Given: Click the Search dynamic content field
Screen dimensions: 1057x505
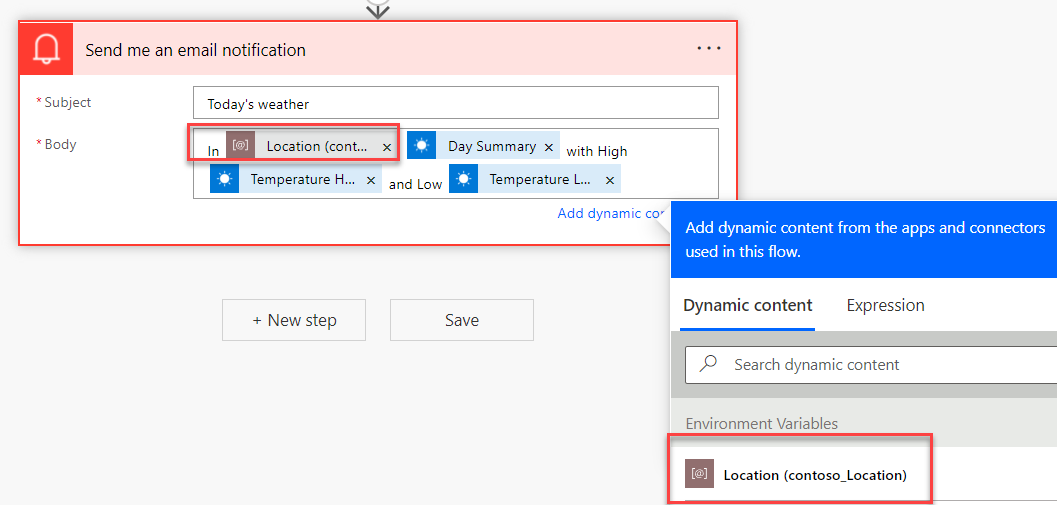Looking at the screenshot, I should 871,365.
